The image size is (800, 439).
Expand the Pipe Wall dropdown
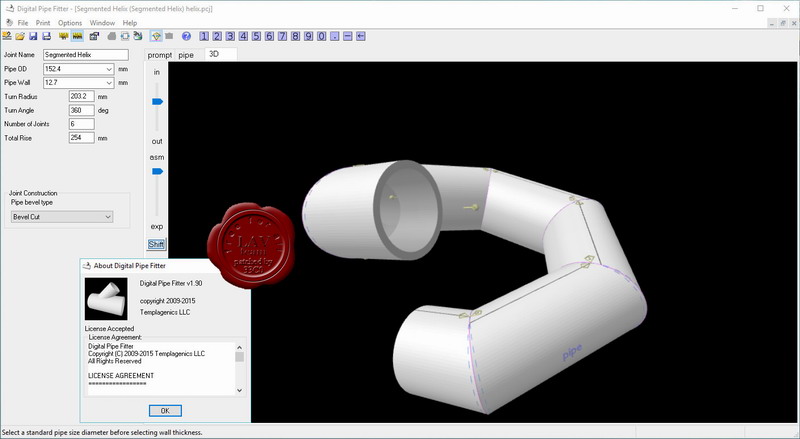[x=109, y=83]
